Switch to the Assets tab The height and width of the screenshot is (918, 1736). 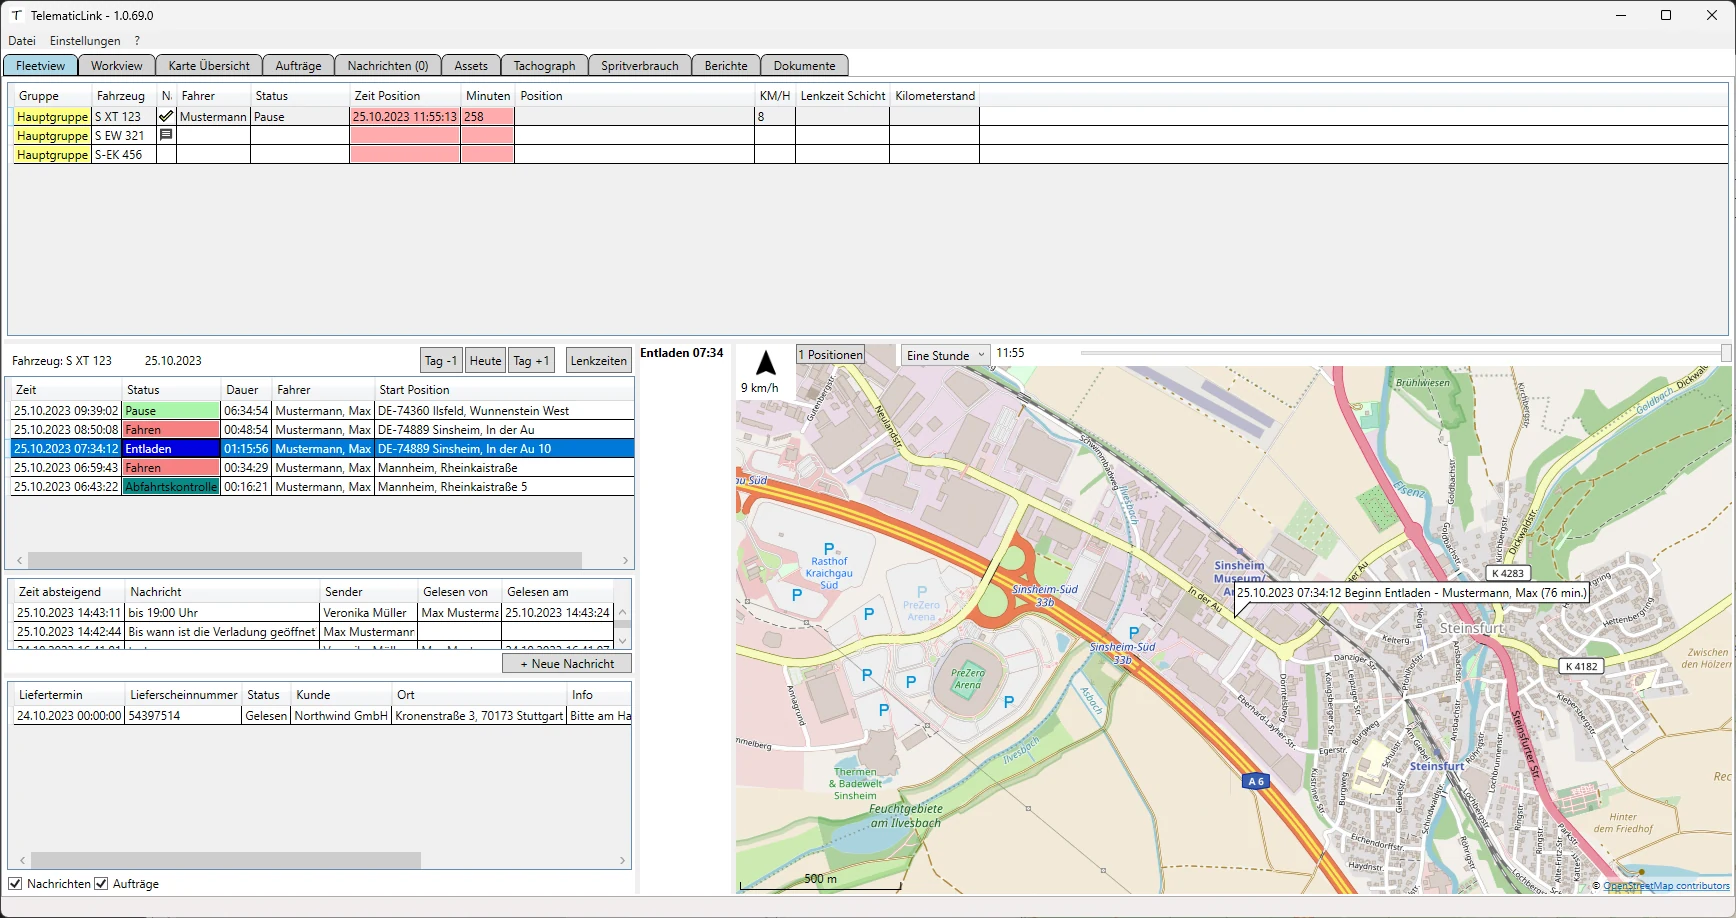point(471,66)
